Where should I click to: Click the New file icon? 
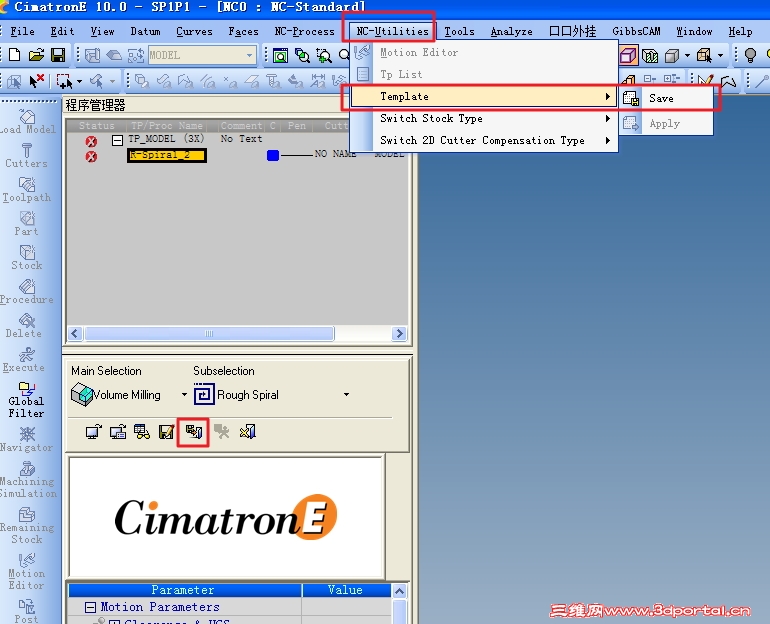tap(14, 54)
